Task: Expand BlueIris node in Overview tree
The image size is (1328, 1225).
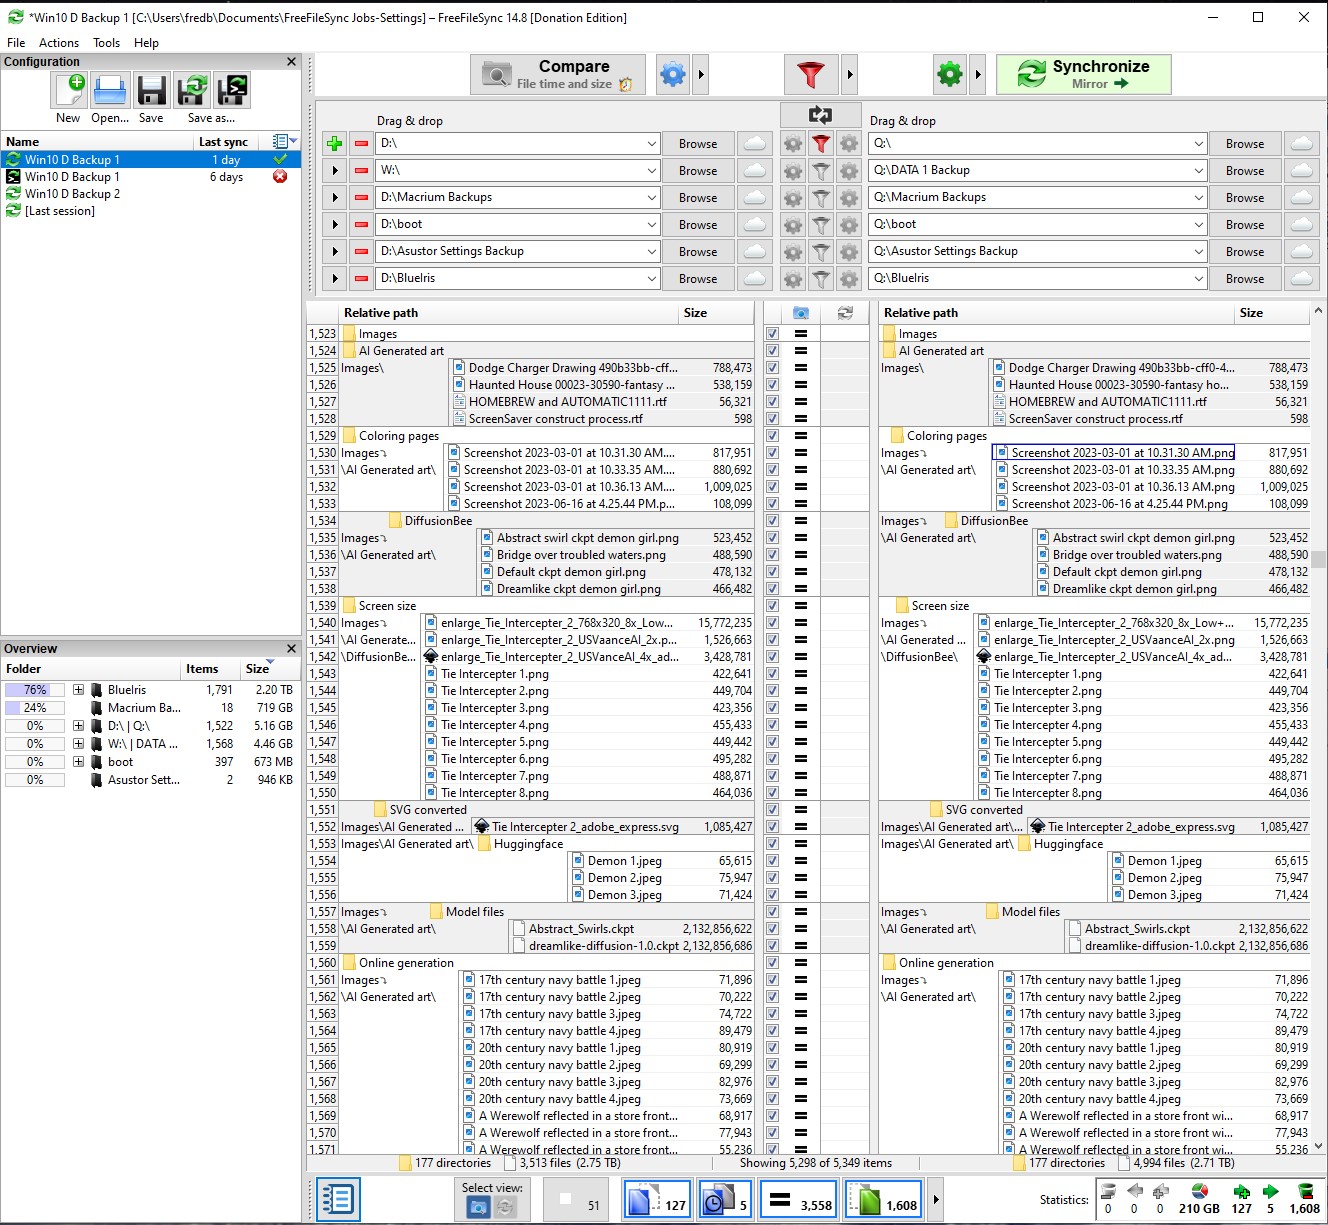Action: coord(78,690)
